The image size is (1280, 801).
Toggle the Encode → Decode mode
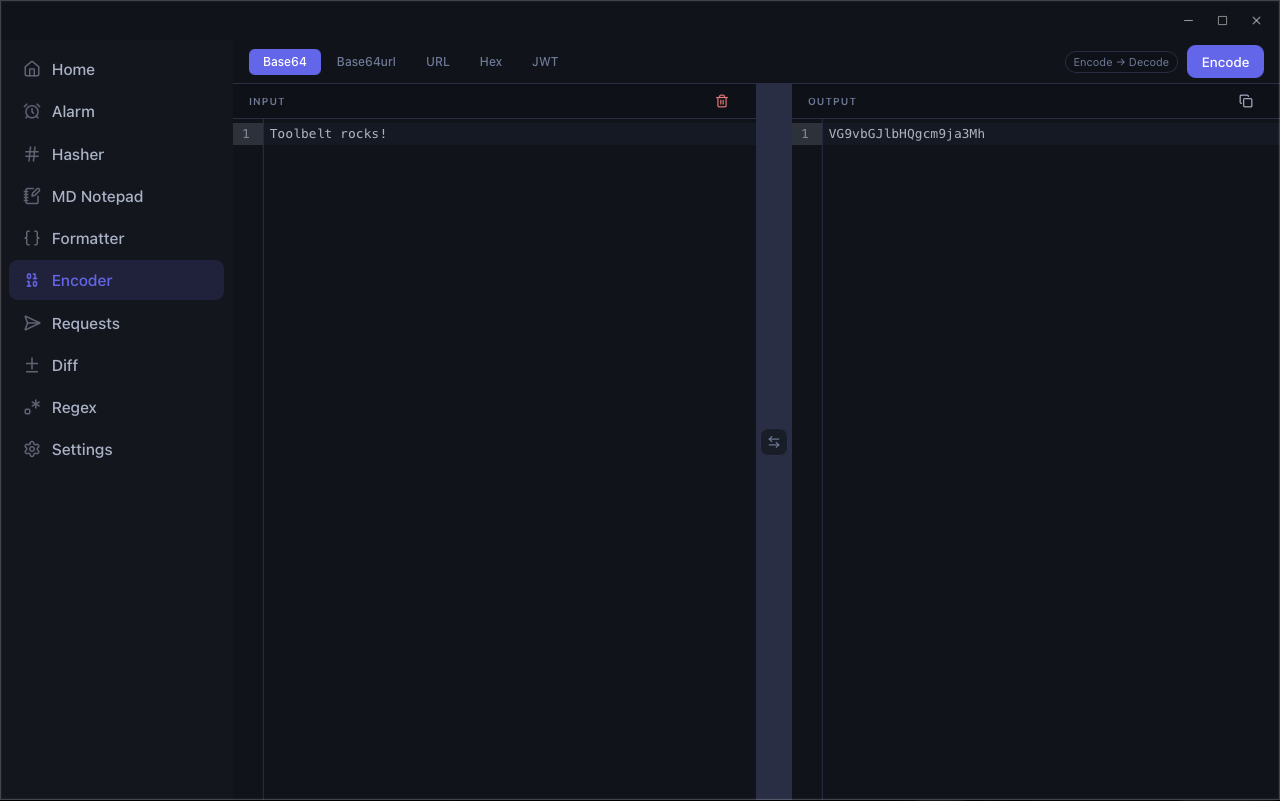1121,61
